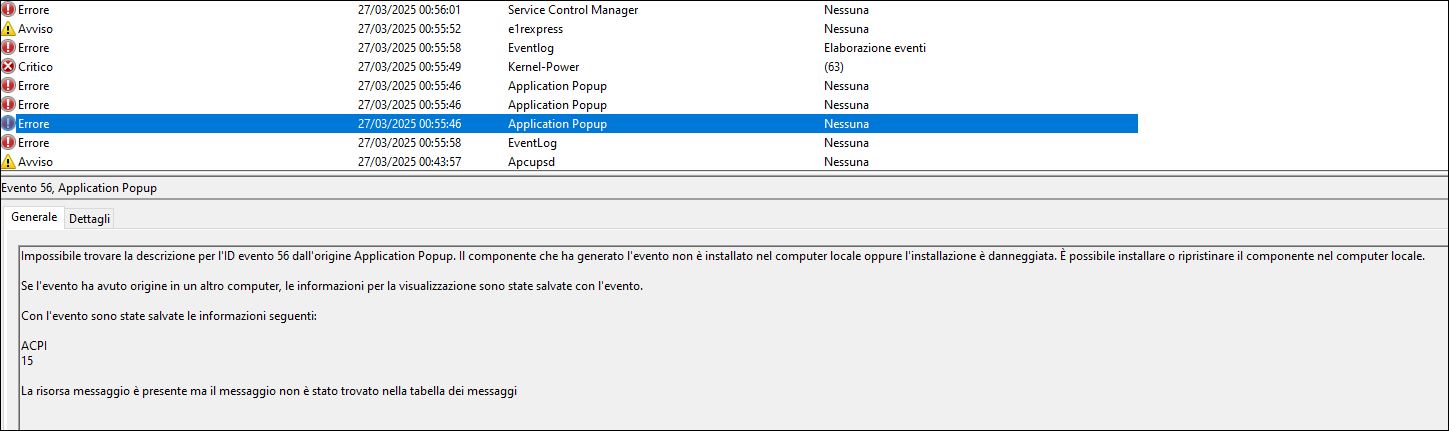
Task: Click the red error icon beside Eventlog Elaborazione eventi
Action: pos(8,48)
